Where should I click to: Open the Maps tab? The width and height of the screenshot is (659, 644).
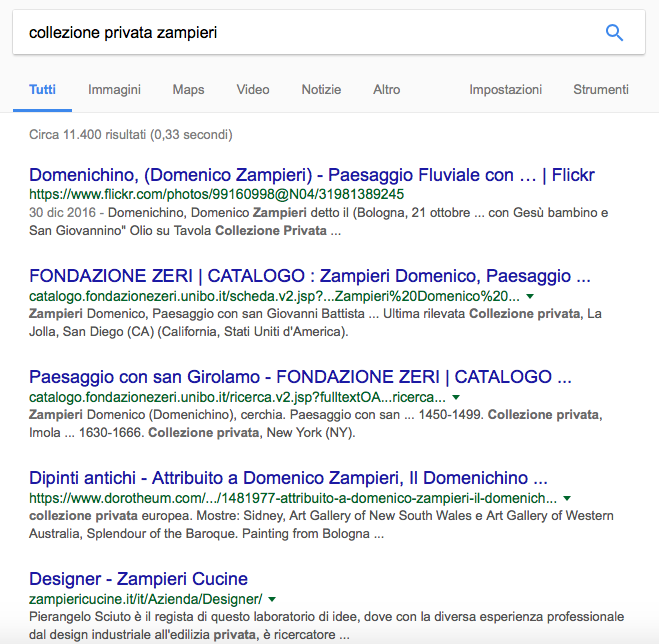pyautogui.click(x=188, y=90)
